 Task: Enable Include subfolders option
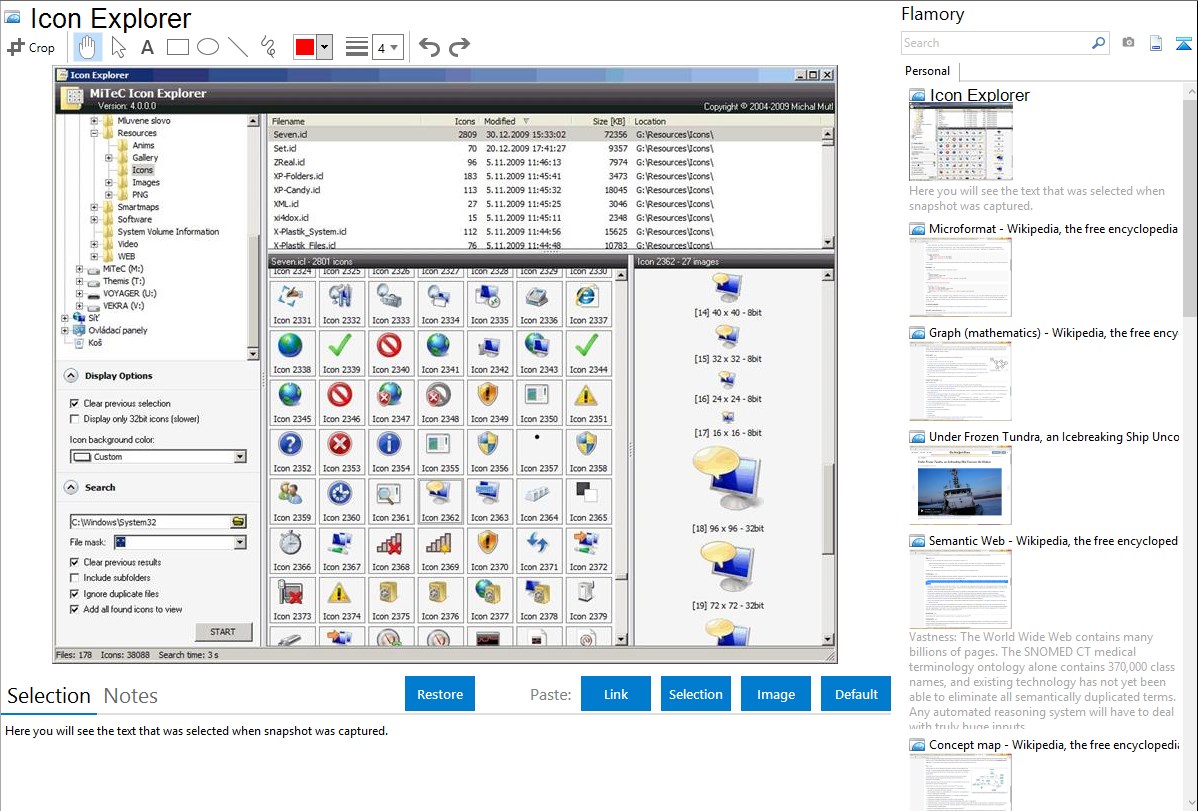coord(74,578)
